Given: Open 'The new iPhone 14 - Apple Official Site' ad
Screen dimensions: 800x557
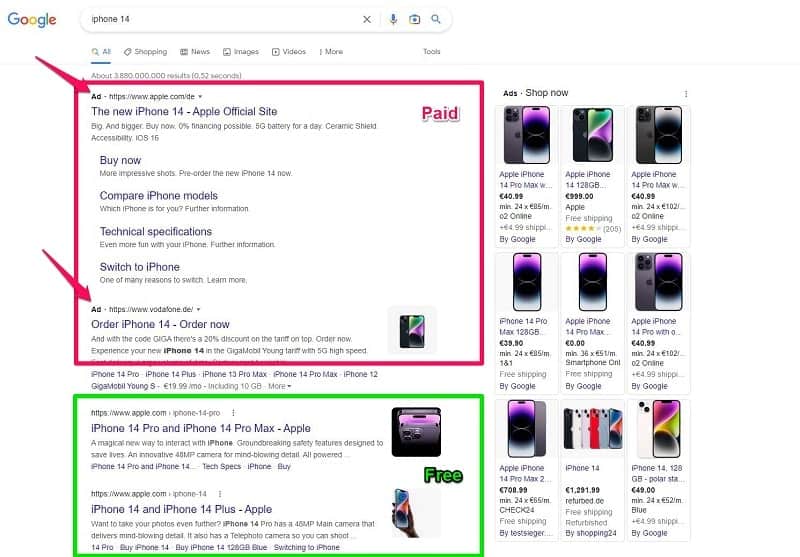Looking at the screenshot, I should 184,111.
